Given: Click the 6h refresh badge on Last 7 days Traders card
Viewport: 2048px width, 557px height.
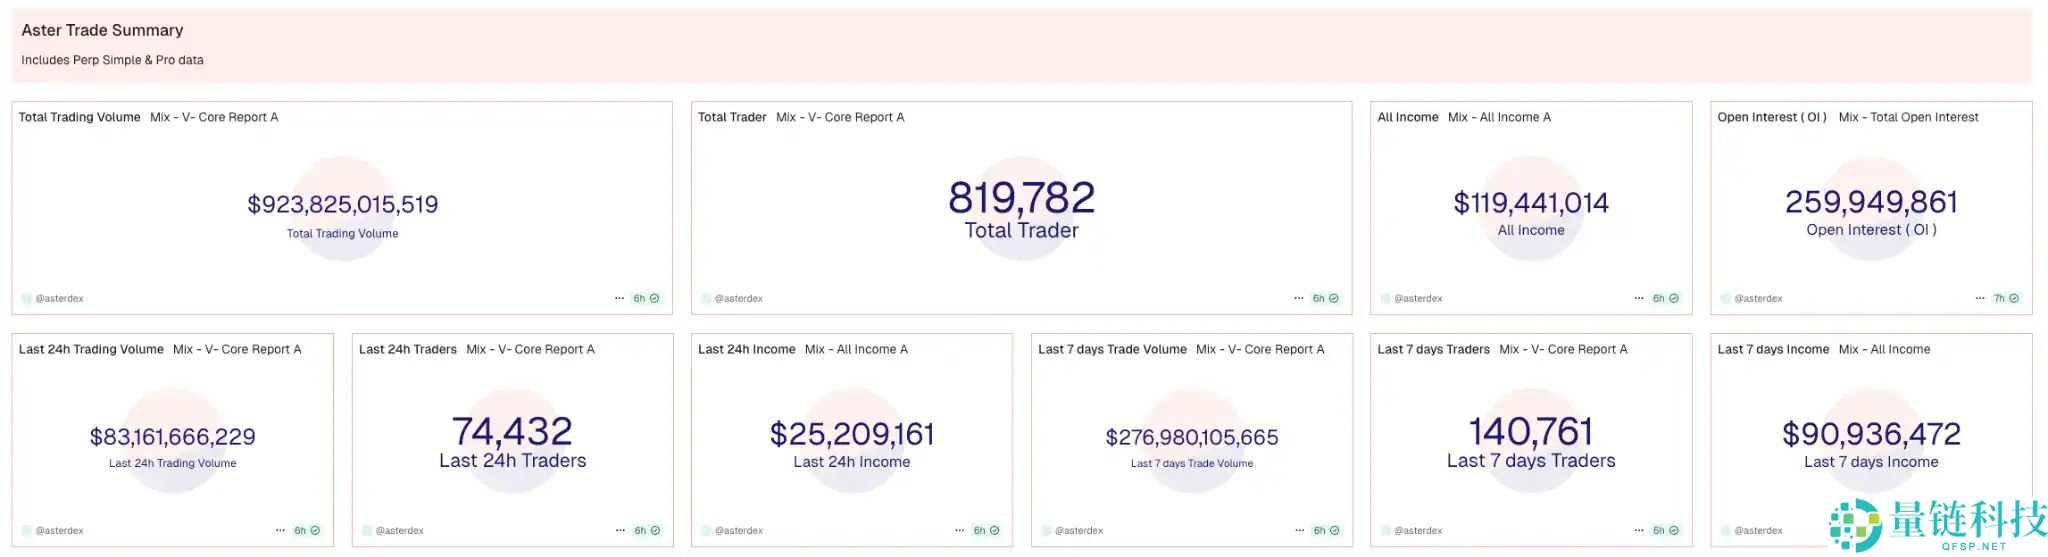Looking at the screenshot, I should 1665,530.
